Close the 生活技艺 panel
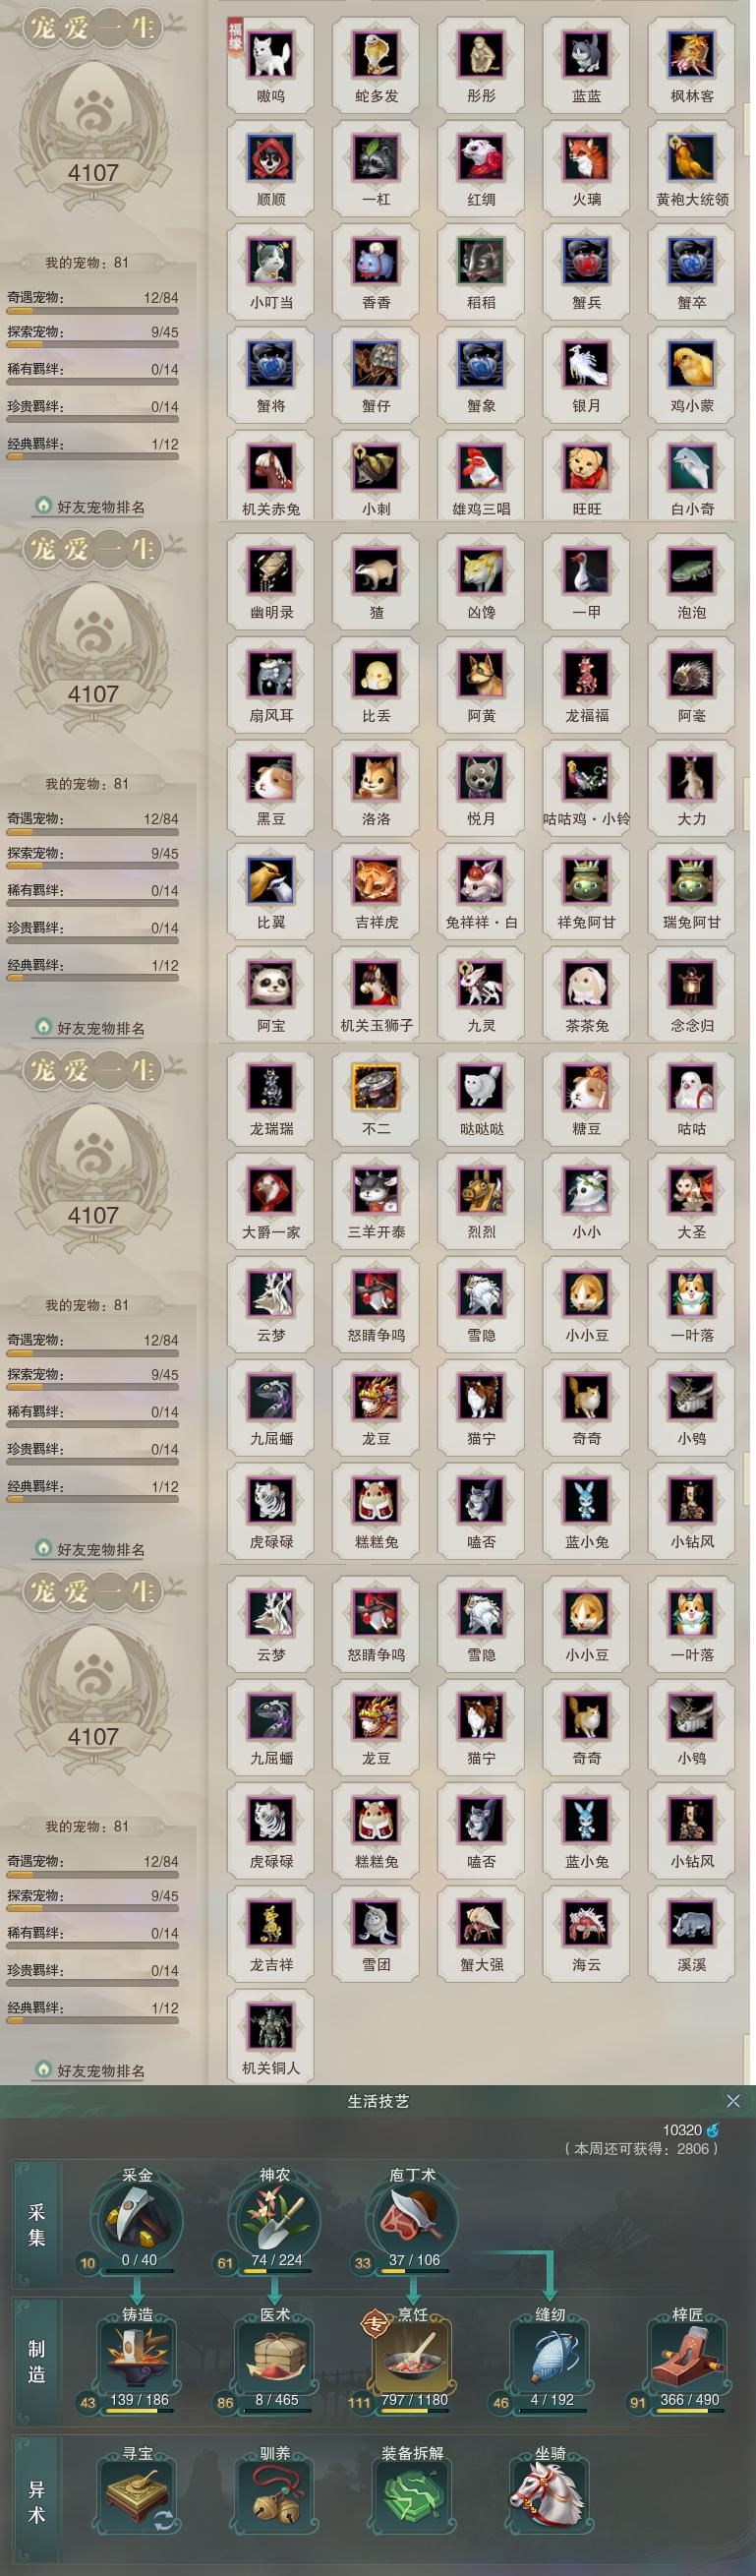Screen dimensions: 756x2576 point(733,2101)
